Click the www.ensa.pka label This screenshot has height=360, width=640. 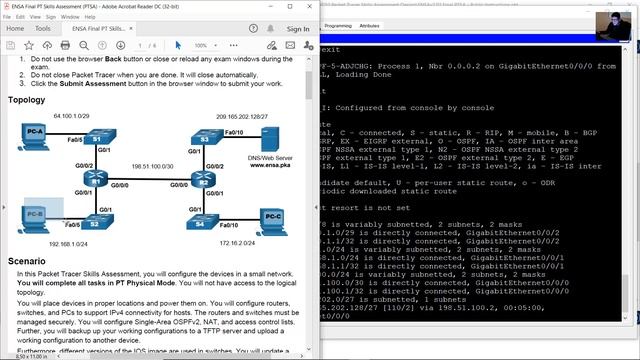(x=270, y=165)
